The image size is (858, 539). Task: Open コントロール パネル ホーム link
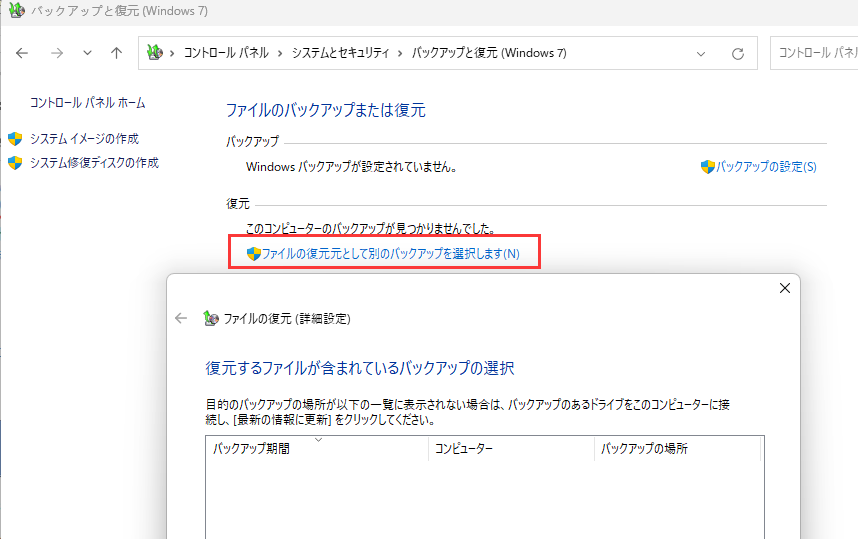pos(88,103)
